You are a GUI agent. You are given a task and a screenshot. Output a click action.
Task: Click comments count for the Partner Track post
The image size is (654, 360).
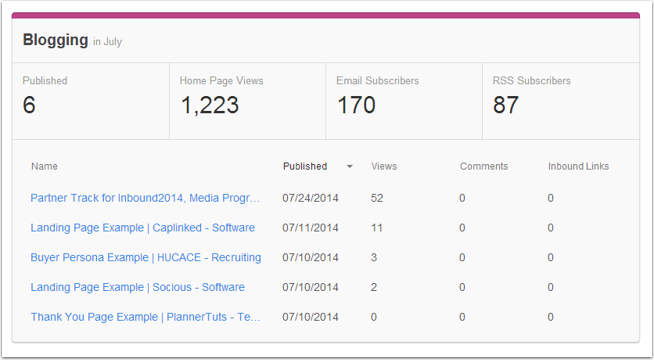462,198
